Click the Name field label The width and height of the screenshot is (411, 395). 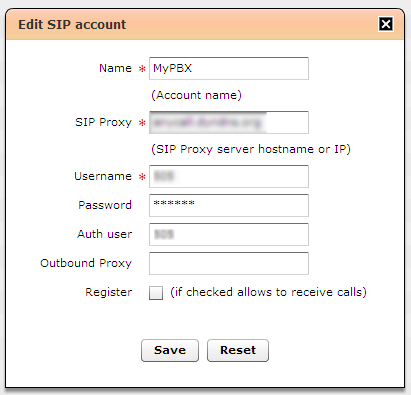(x=115, y=68)
